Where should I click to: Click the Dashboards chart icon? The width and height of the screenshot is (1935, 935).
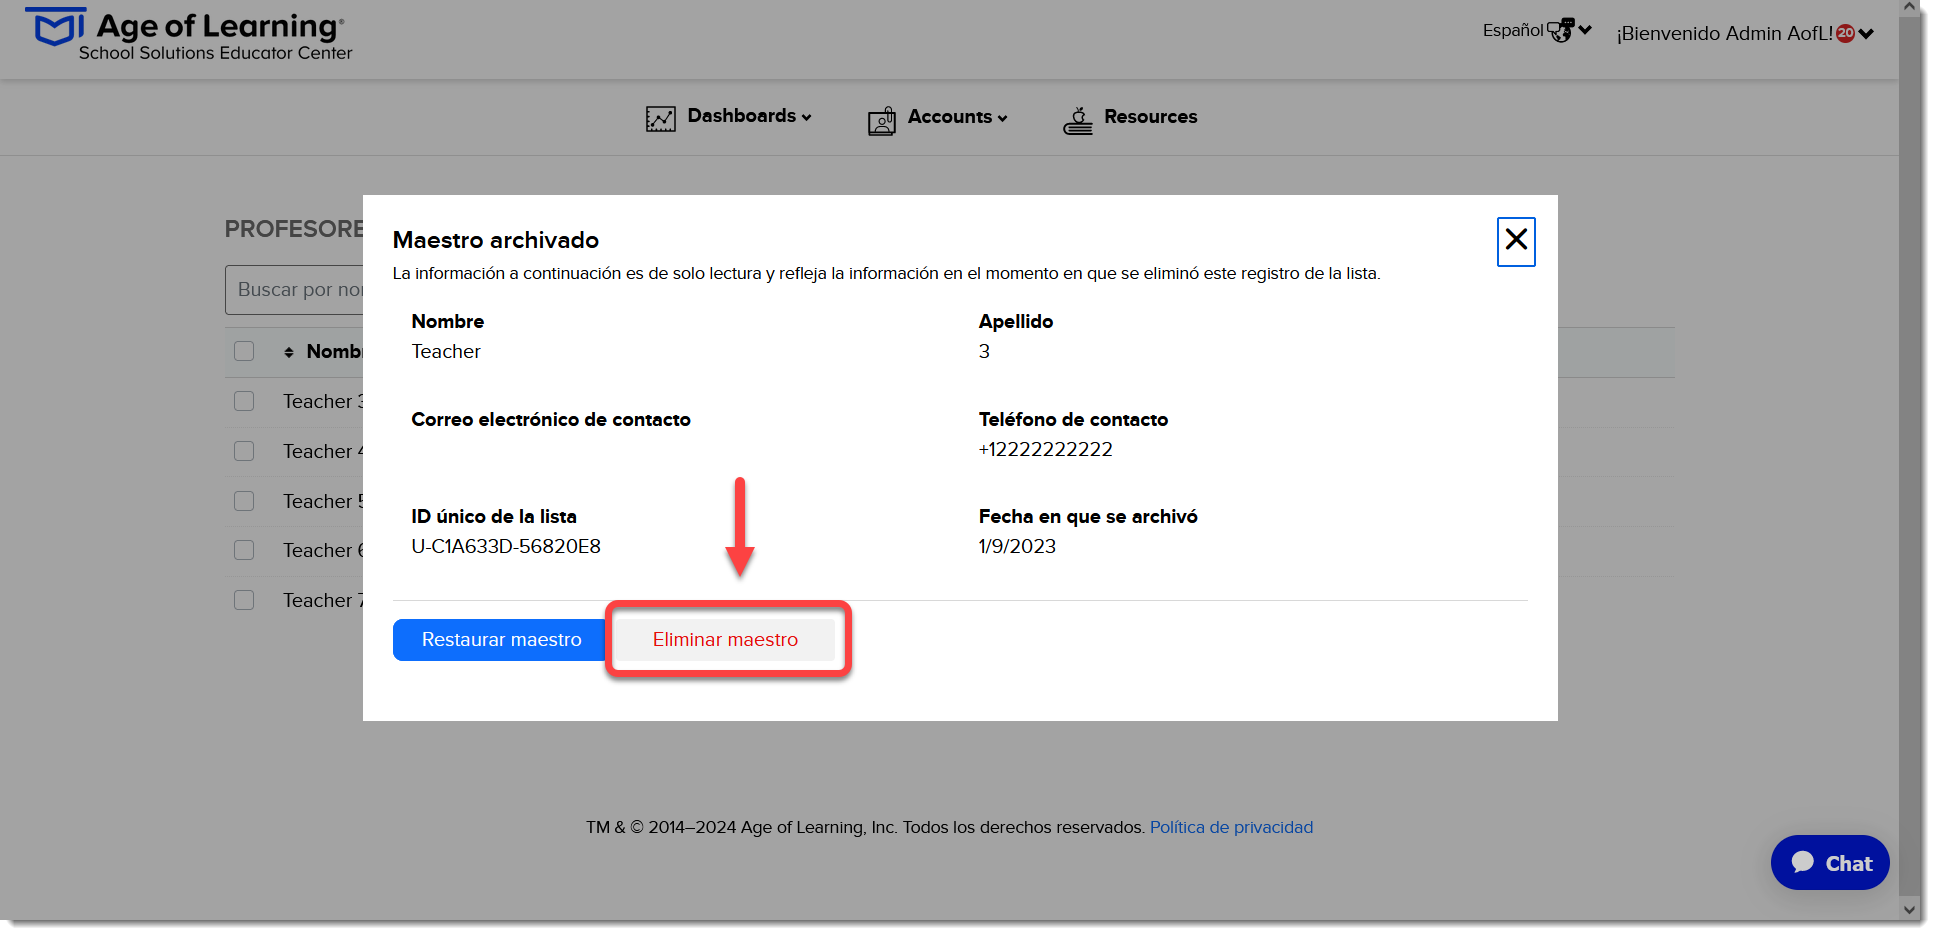pyautogui.click(x=661, y=119)
